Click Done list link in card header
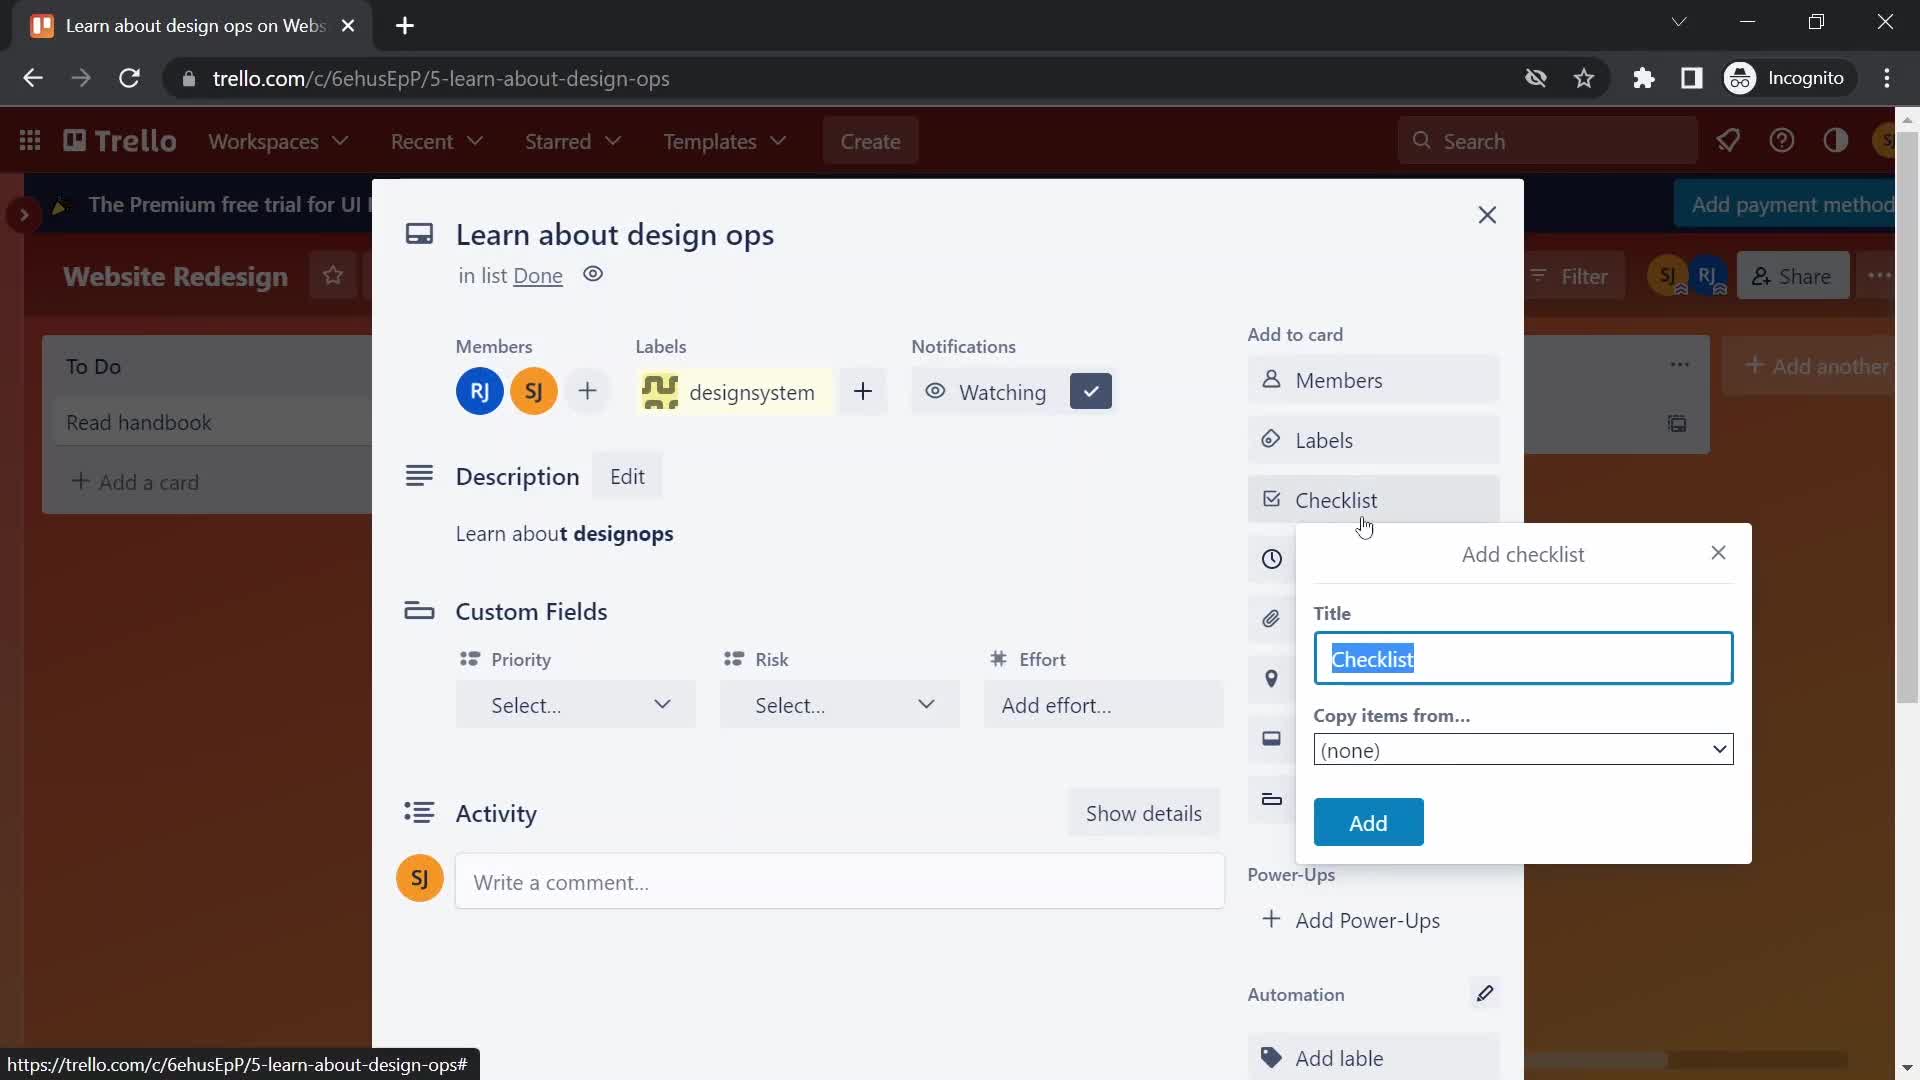This screenshot has height=1080, width=1920. point(538,274)
